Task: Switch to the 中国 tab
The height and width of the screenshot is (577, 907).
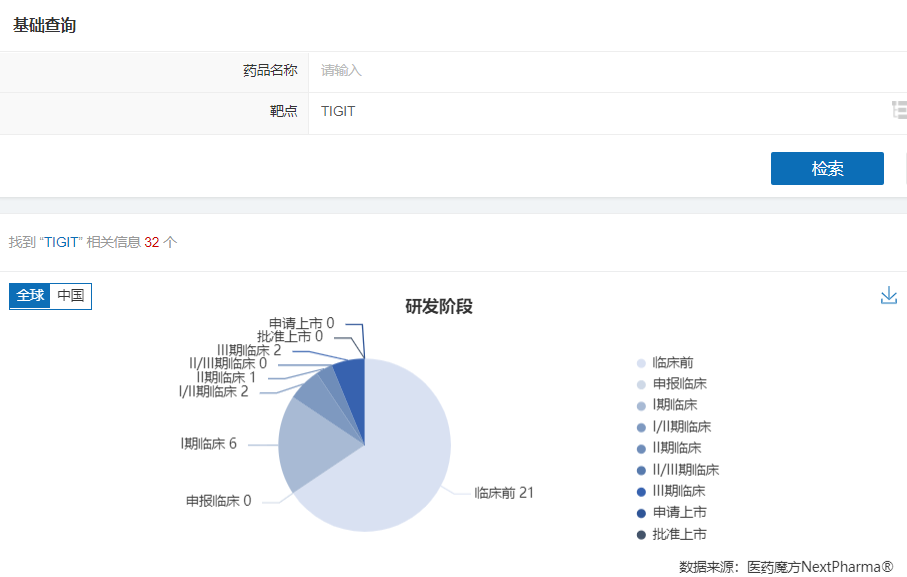Action: [71, 295]
